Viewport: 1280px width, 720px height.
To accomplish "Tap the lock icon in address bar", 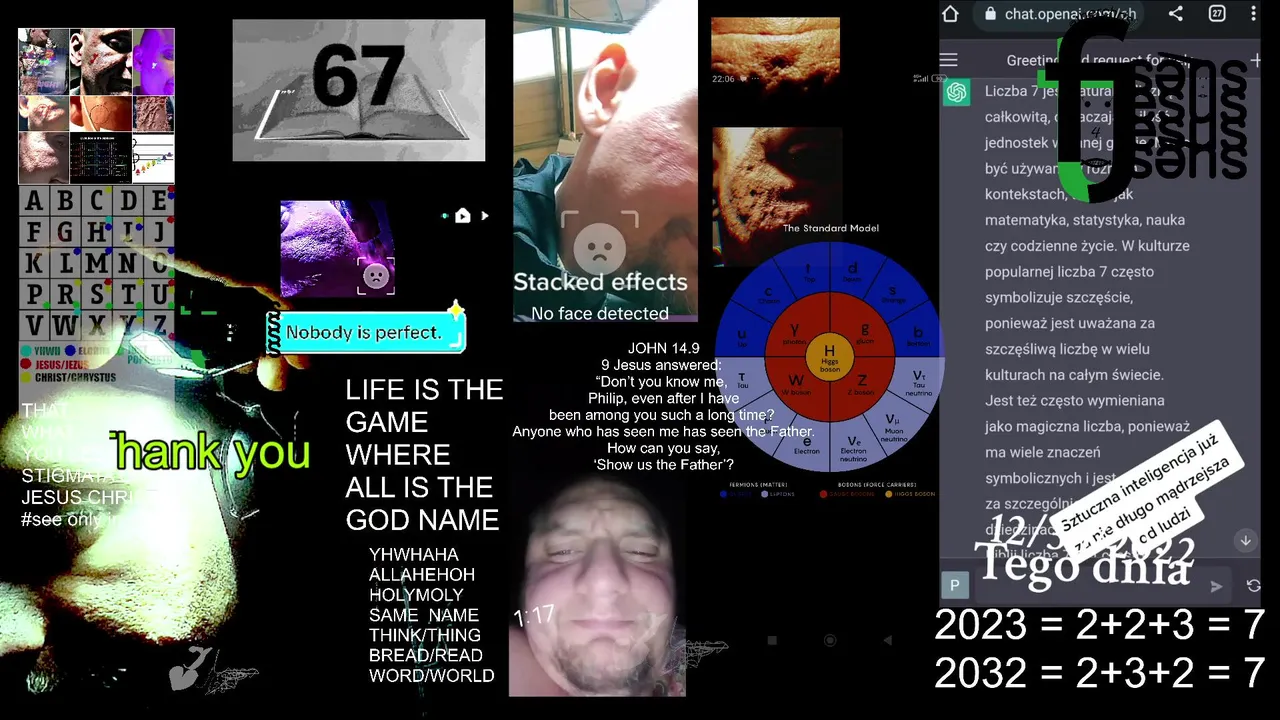I will (990, 14).
